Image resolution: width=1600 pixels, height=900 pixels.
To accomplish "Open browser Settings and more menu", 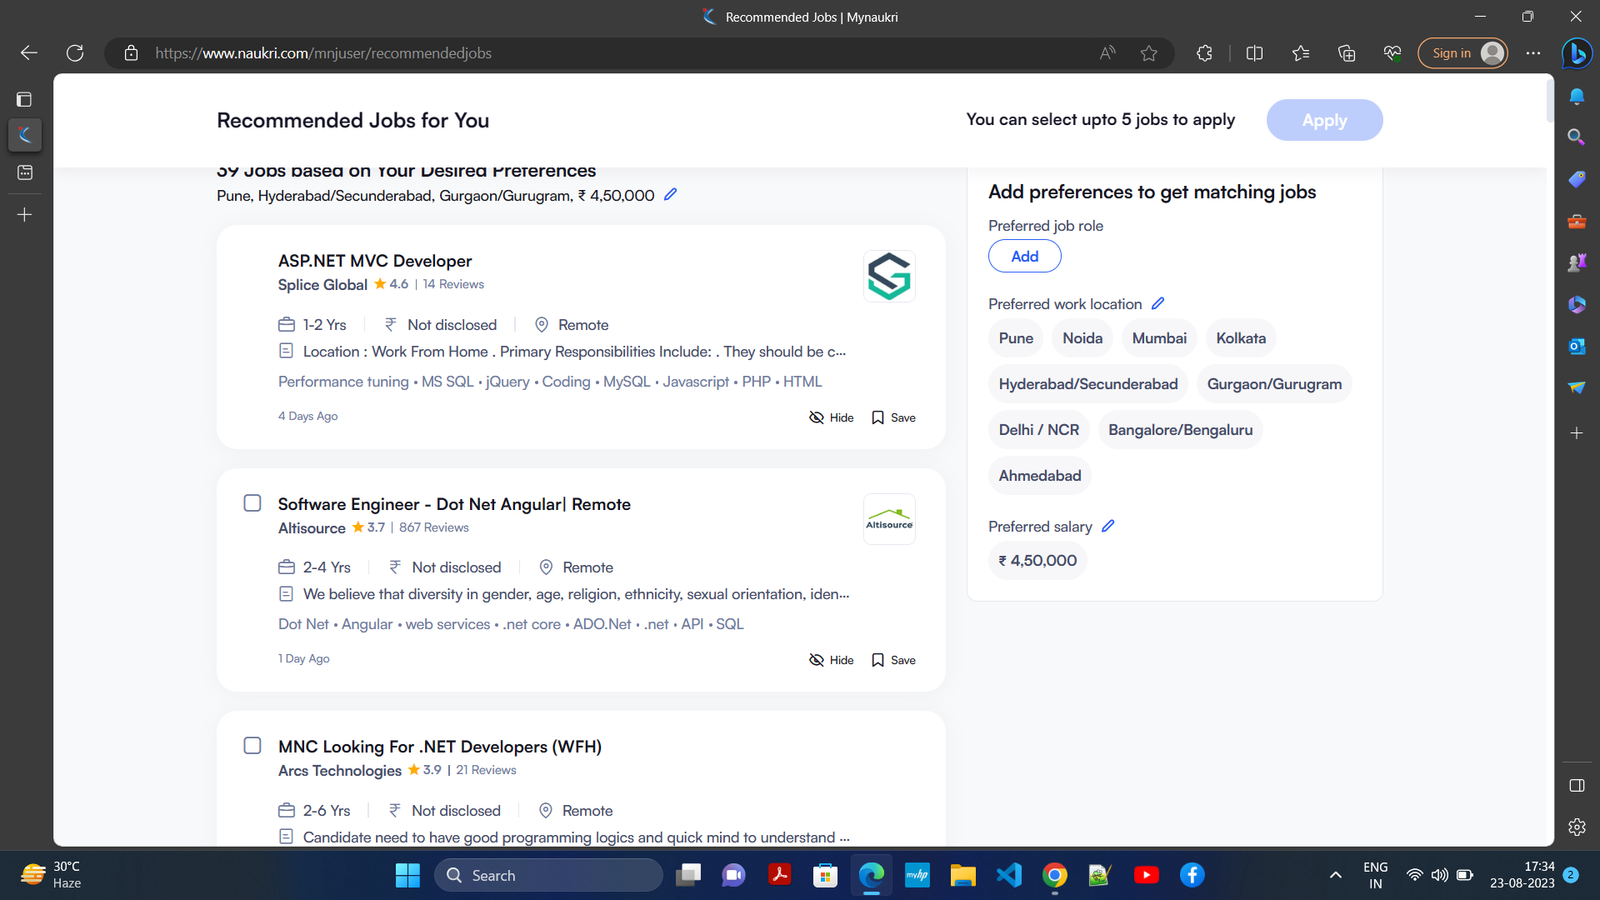I will pos(1533,53).
